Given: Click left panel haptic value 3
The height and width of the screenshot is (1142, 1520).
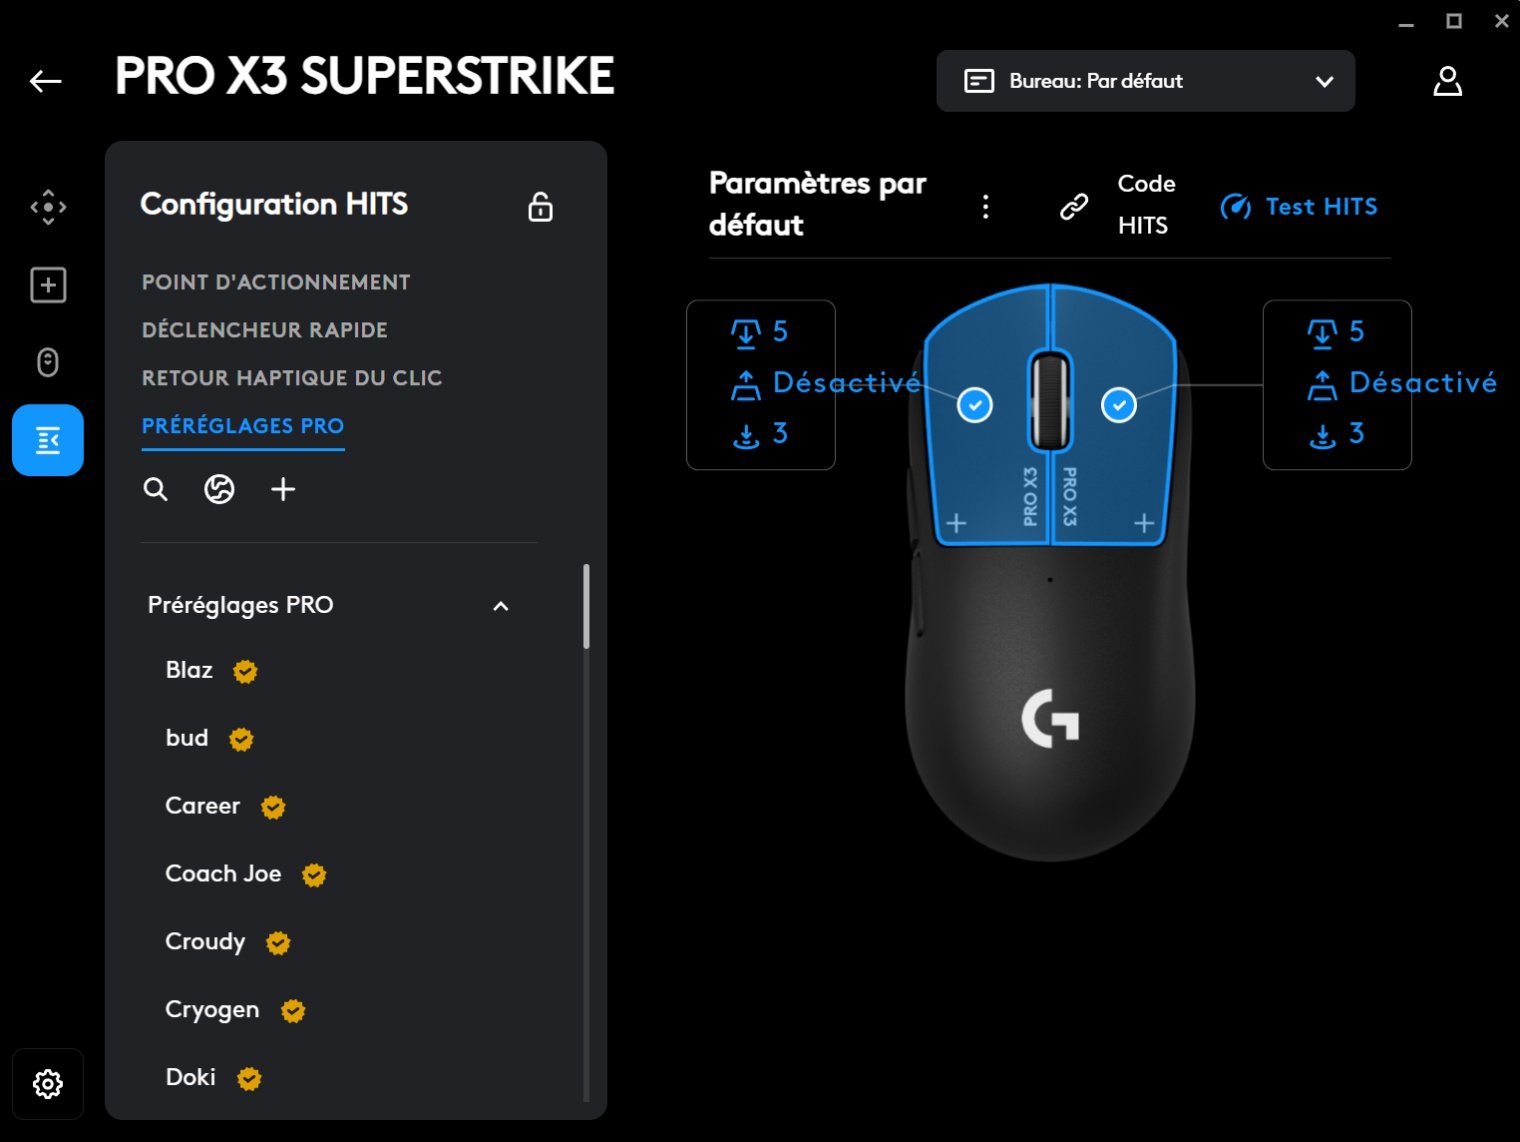Looking at the screenshot, I should 780,433.
